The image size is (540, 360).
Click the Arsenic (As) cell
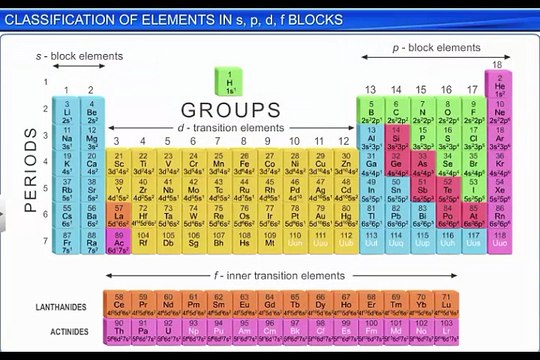(422, 164)
